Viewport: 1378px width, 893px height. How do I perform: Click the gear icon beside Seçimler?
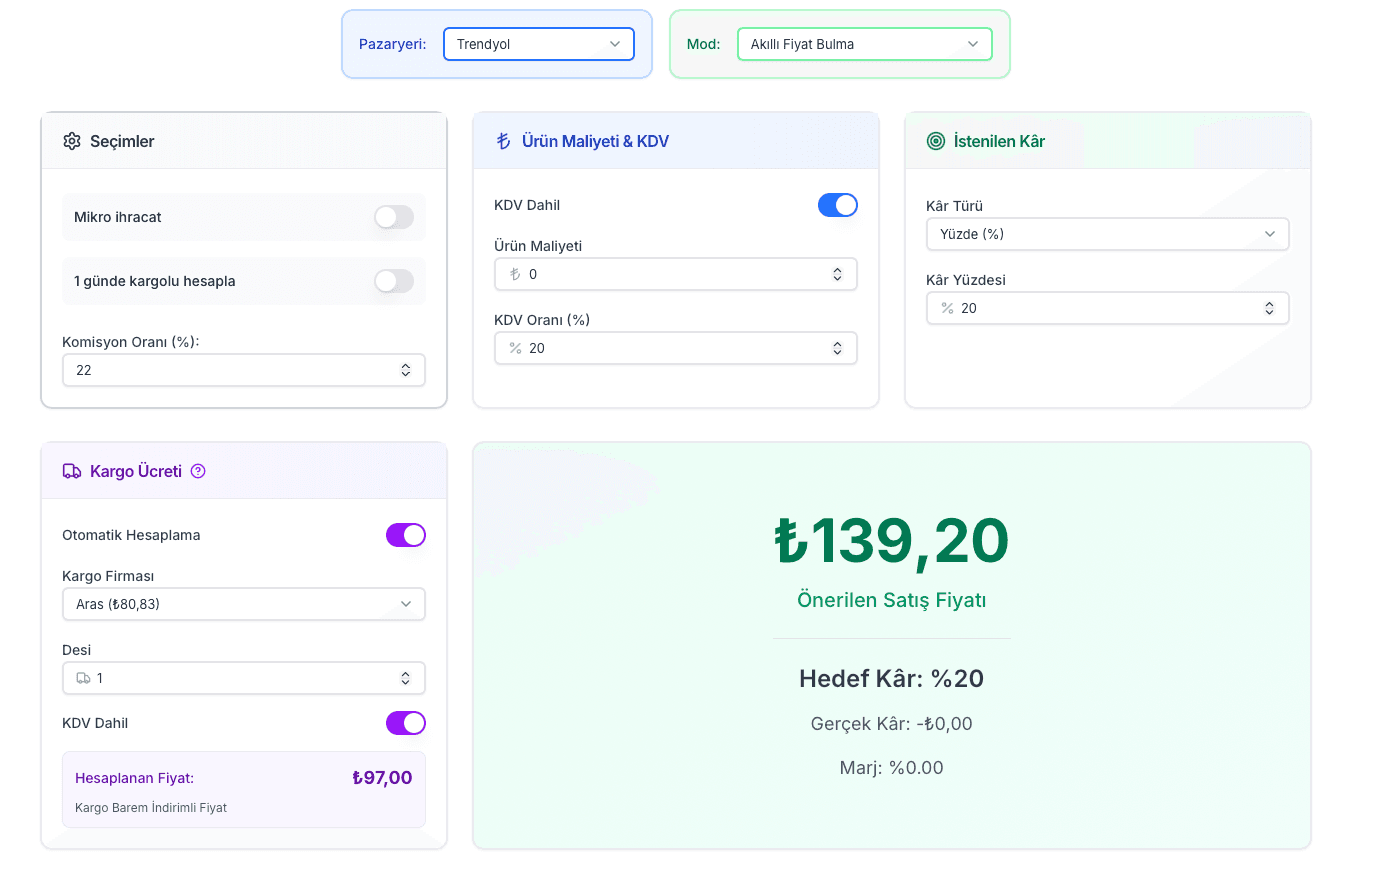point(72,141)
